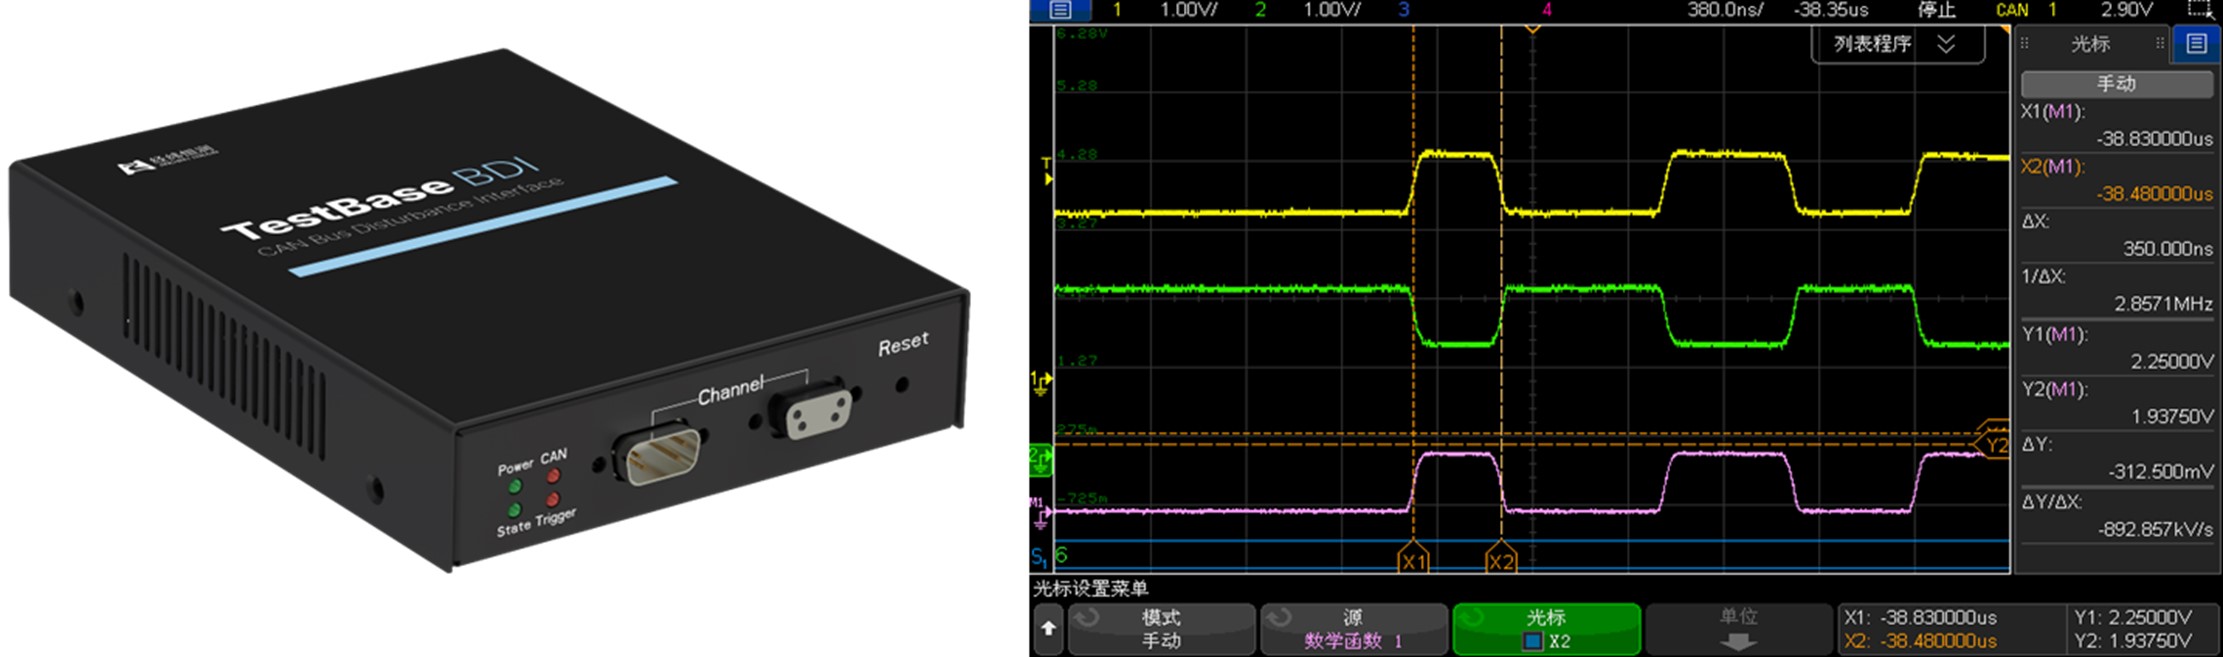Viewport: 2223px width, 657px height.
Task: Click the bottom Y1 readout 2.25000V
Action: coord(2150,618)
